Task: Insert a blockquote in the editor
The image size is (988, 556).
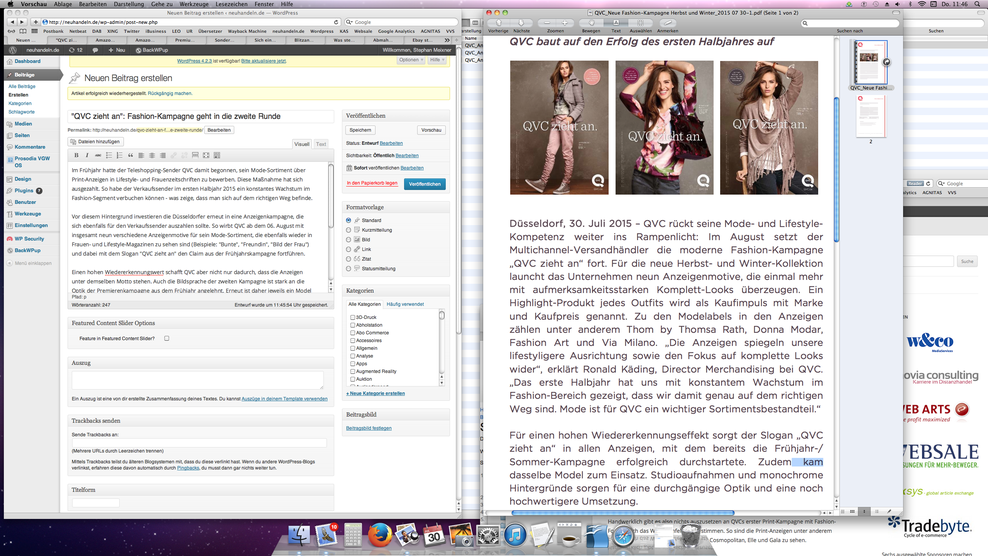Action: pos(130,155)
